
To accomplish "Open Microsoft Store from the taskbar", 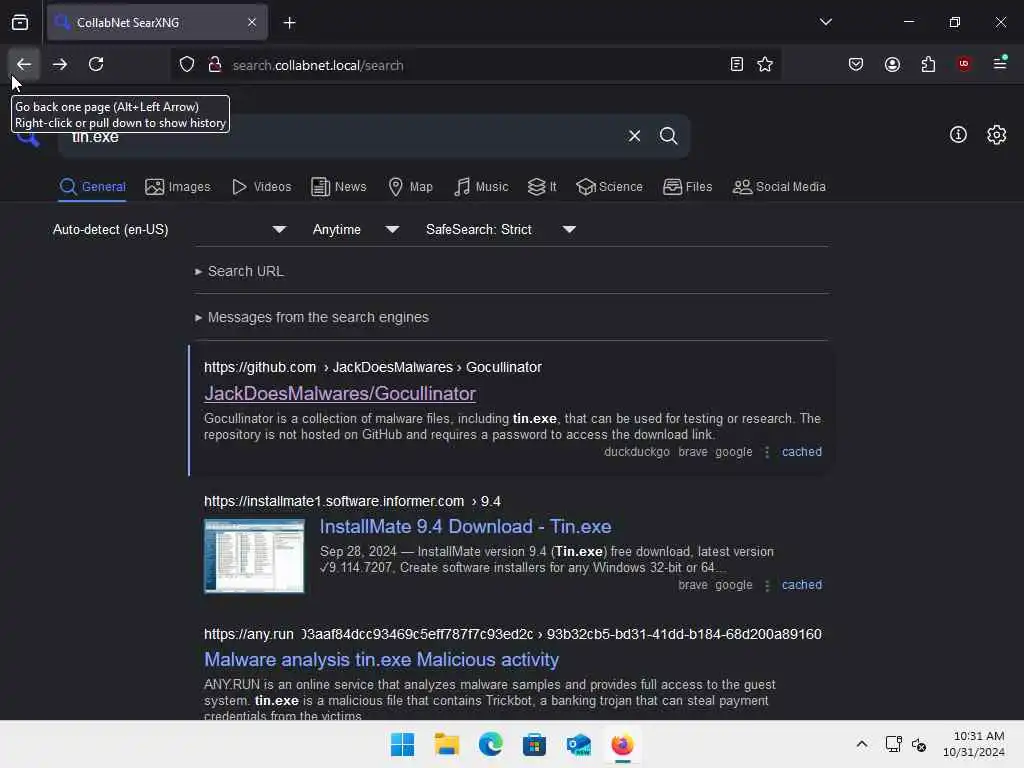I will point(534,744).
